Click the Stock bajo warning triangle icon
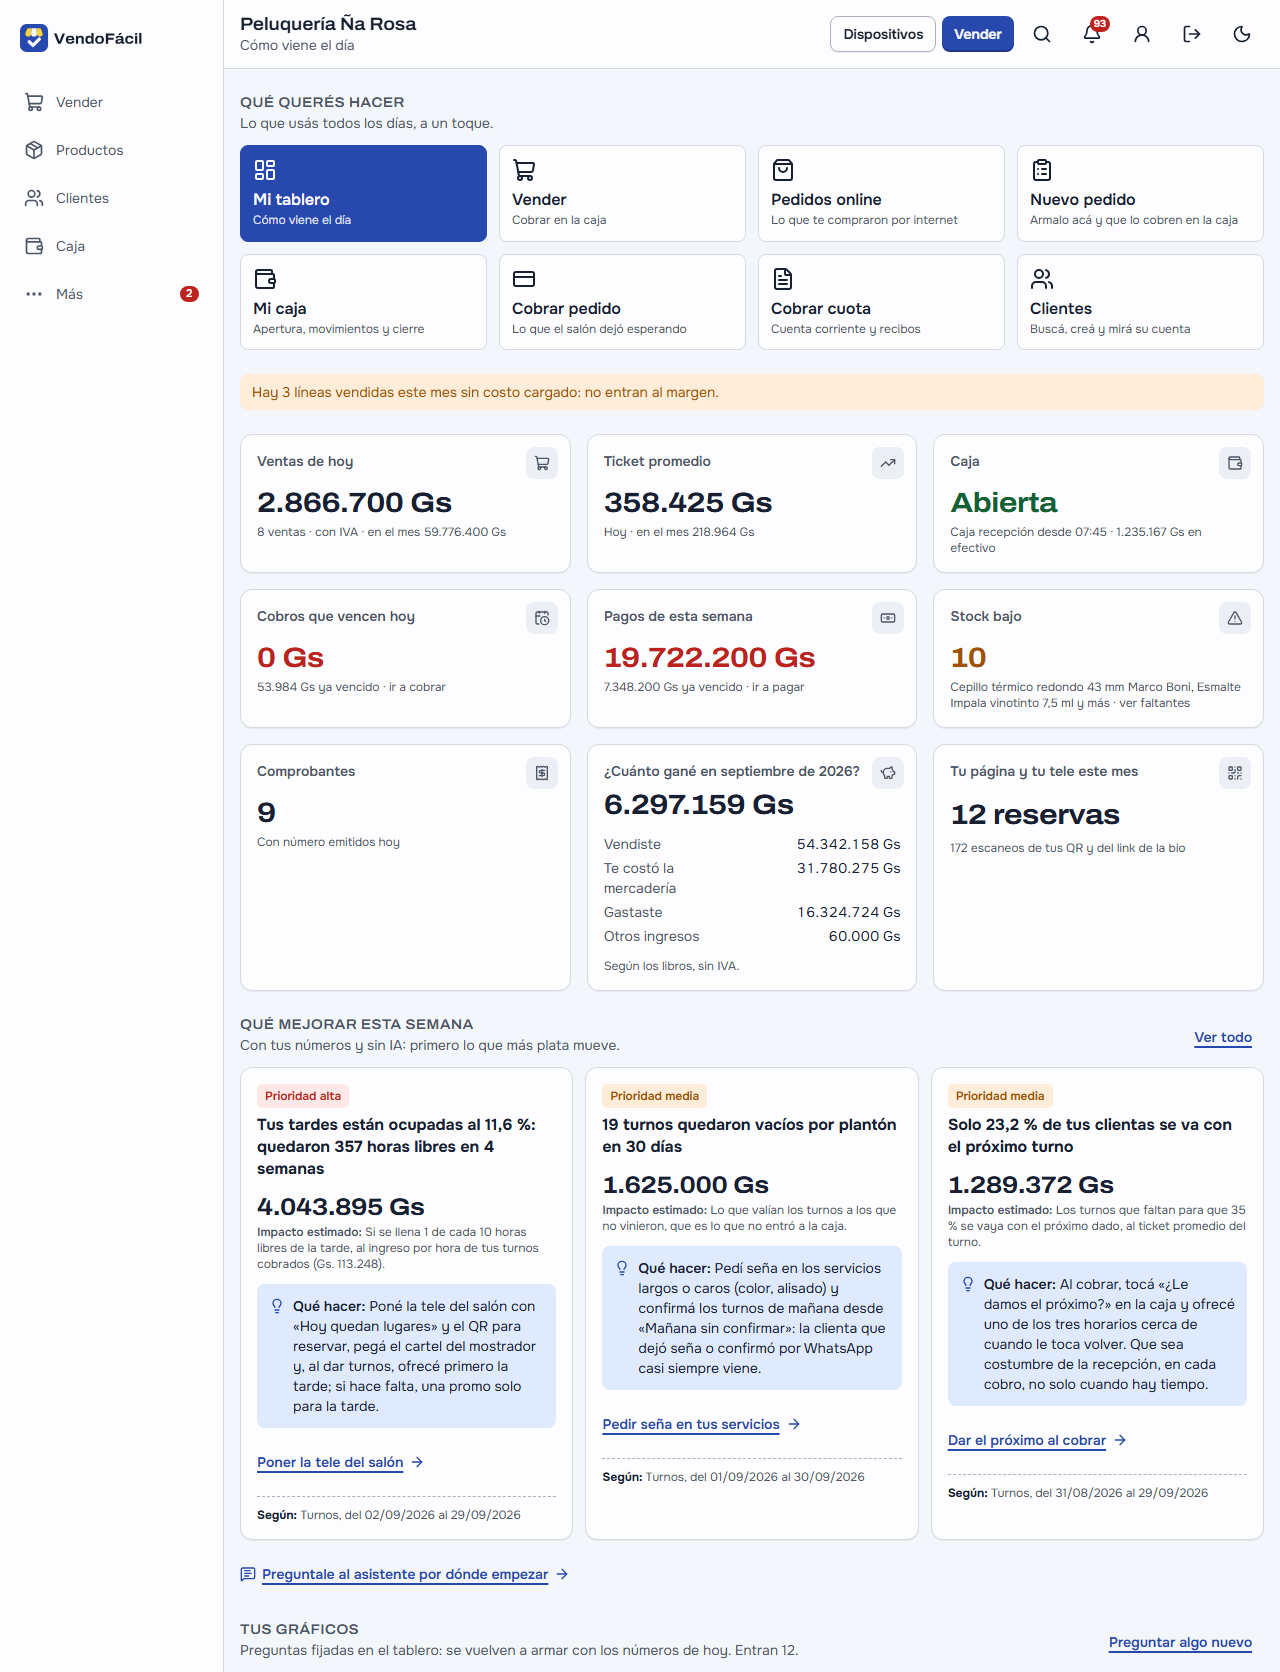The image size is (1280, 1672). [1235, 618]
